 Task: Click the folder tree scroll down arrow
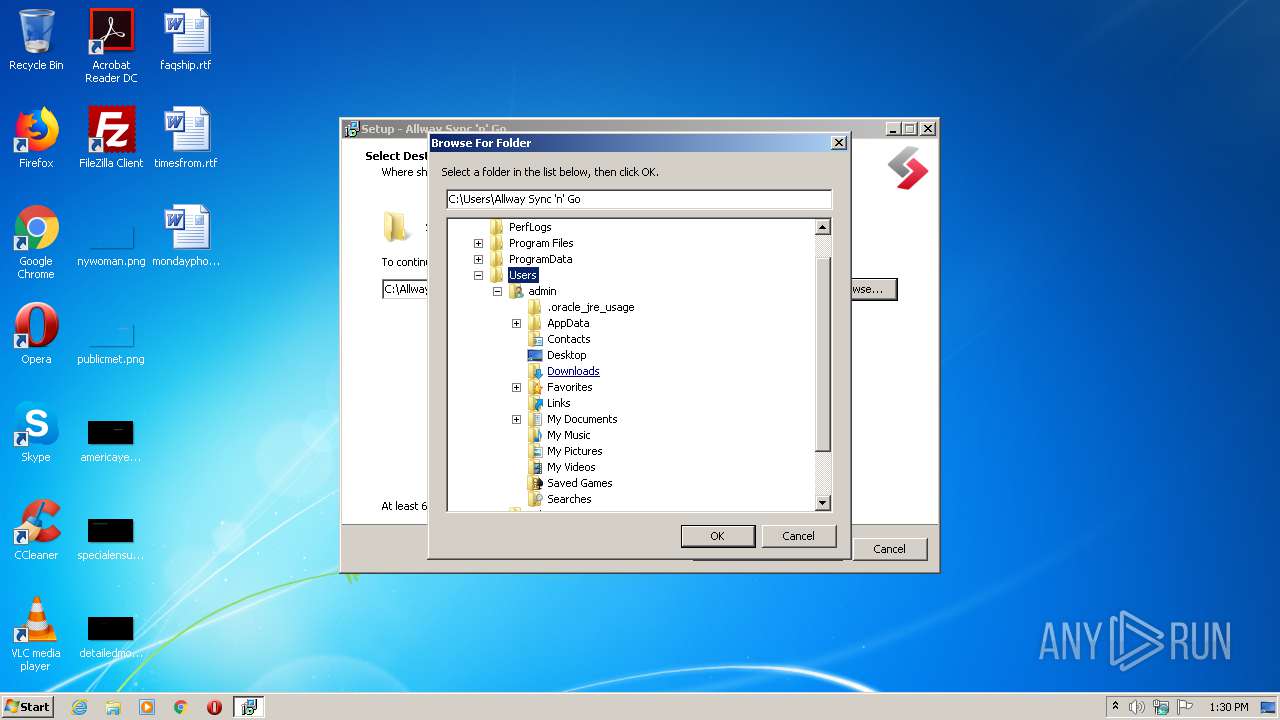pos(823,503)
